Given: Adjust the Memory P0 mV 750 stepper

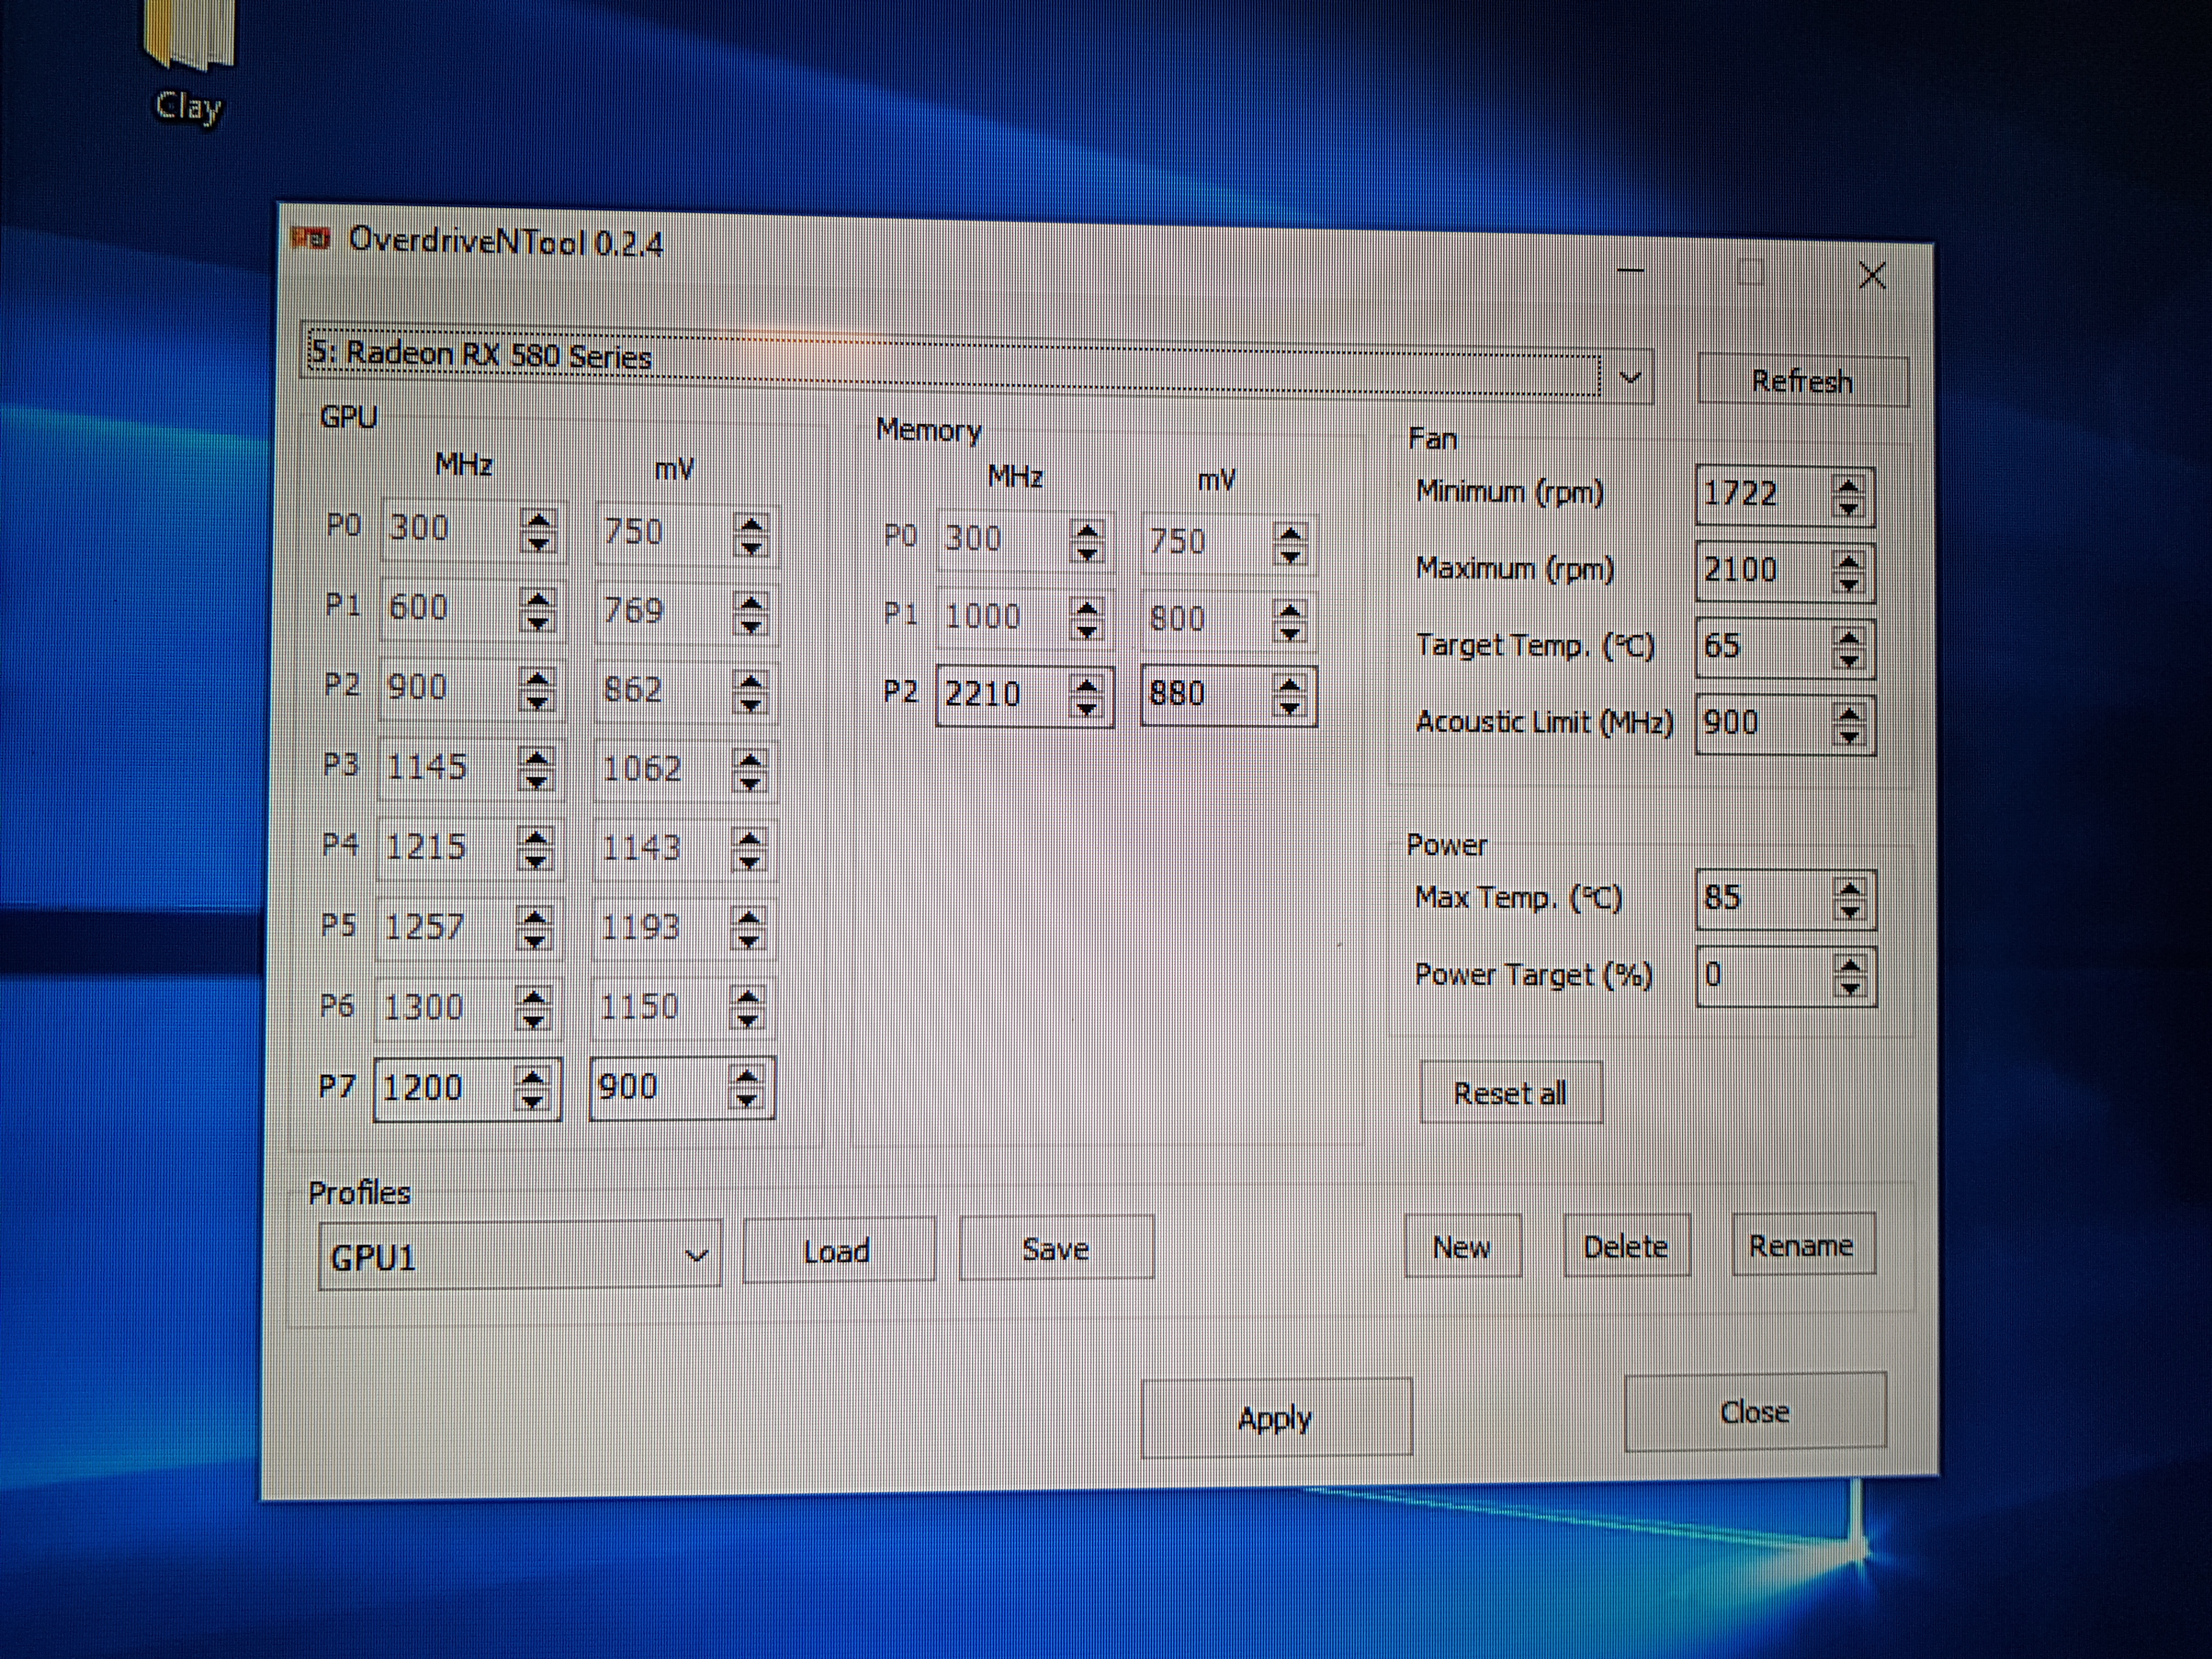Looking at the screenshot, I should coord(1290,545).
